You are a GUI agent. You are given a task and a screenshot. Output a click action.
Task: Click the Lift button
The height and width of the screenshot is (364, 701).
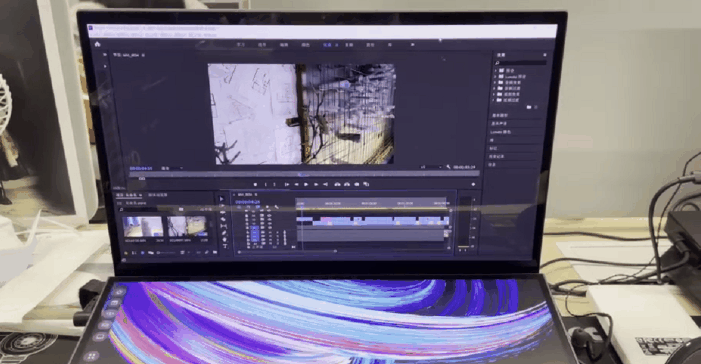[338, 184]
